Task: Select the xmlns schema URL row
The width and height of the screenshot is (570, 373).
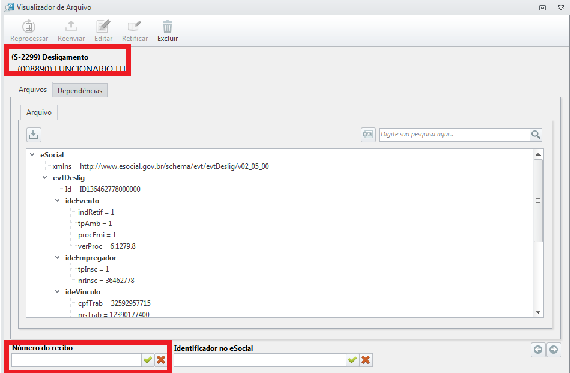Action: click(160, 166)
